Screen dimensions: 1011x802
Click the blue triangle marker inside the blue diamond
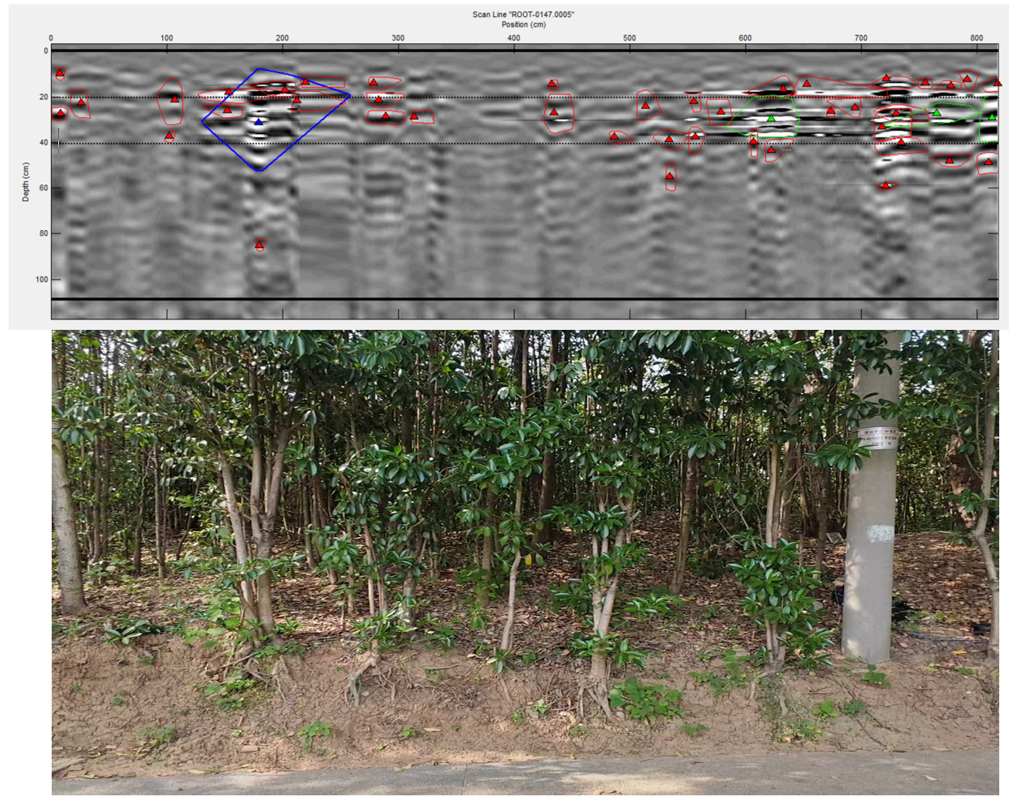[x=258, y=122]
